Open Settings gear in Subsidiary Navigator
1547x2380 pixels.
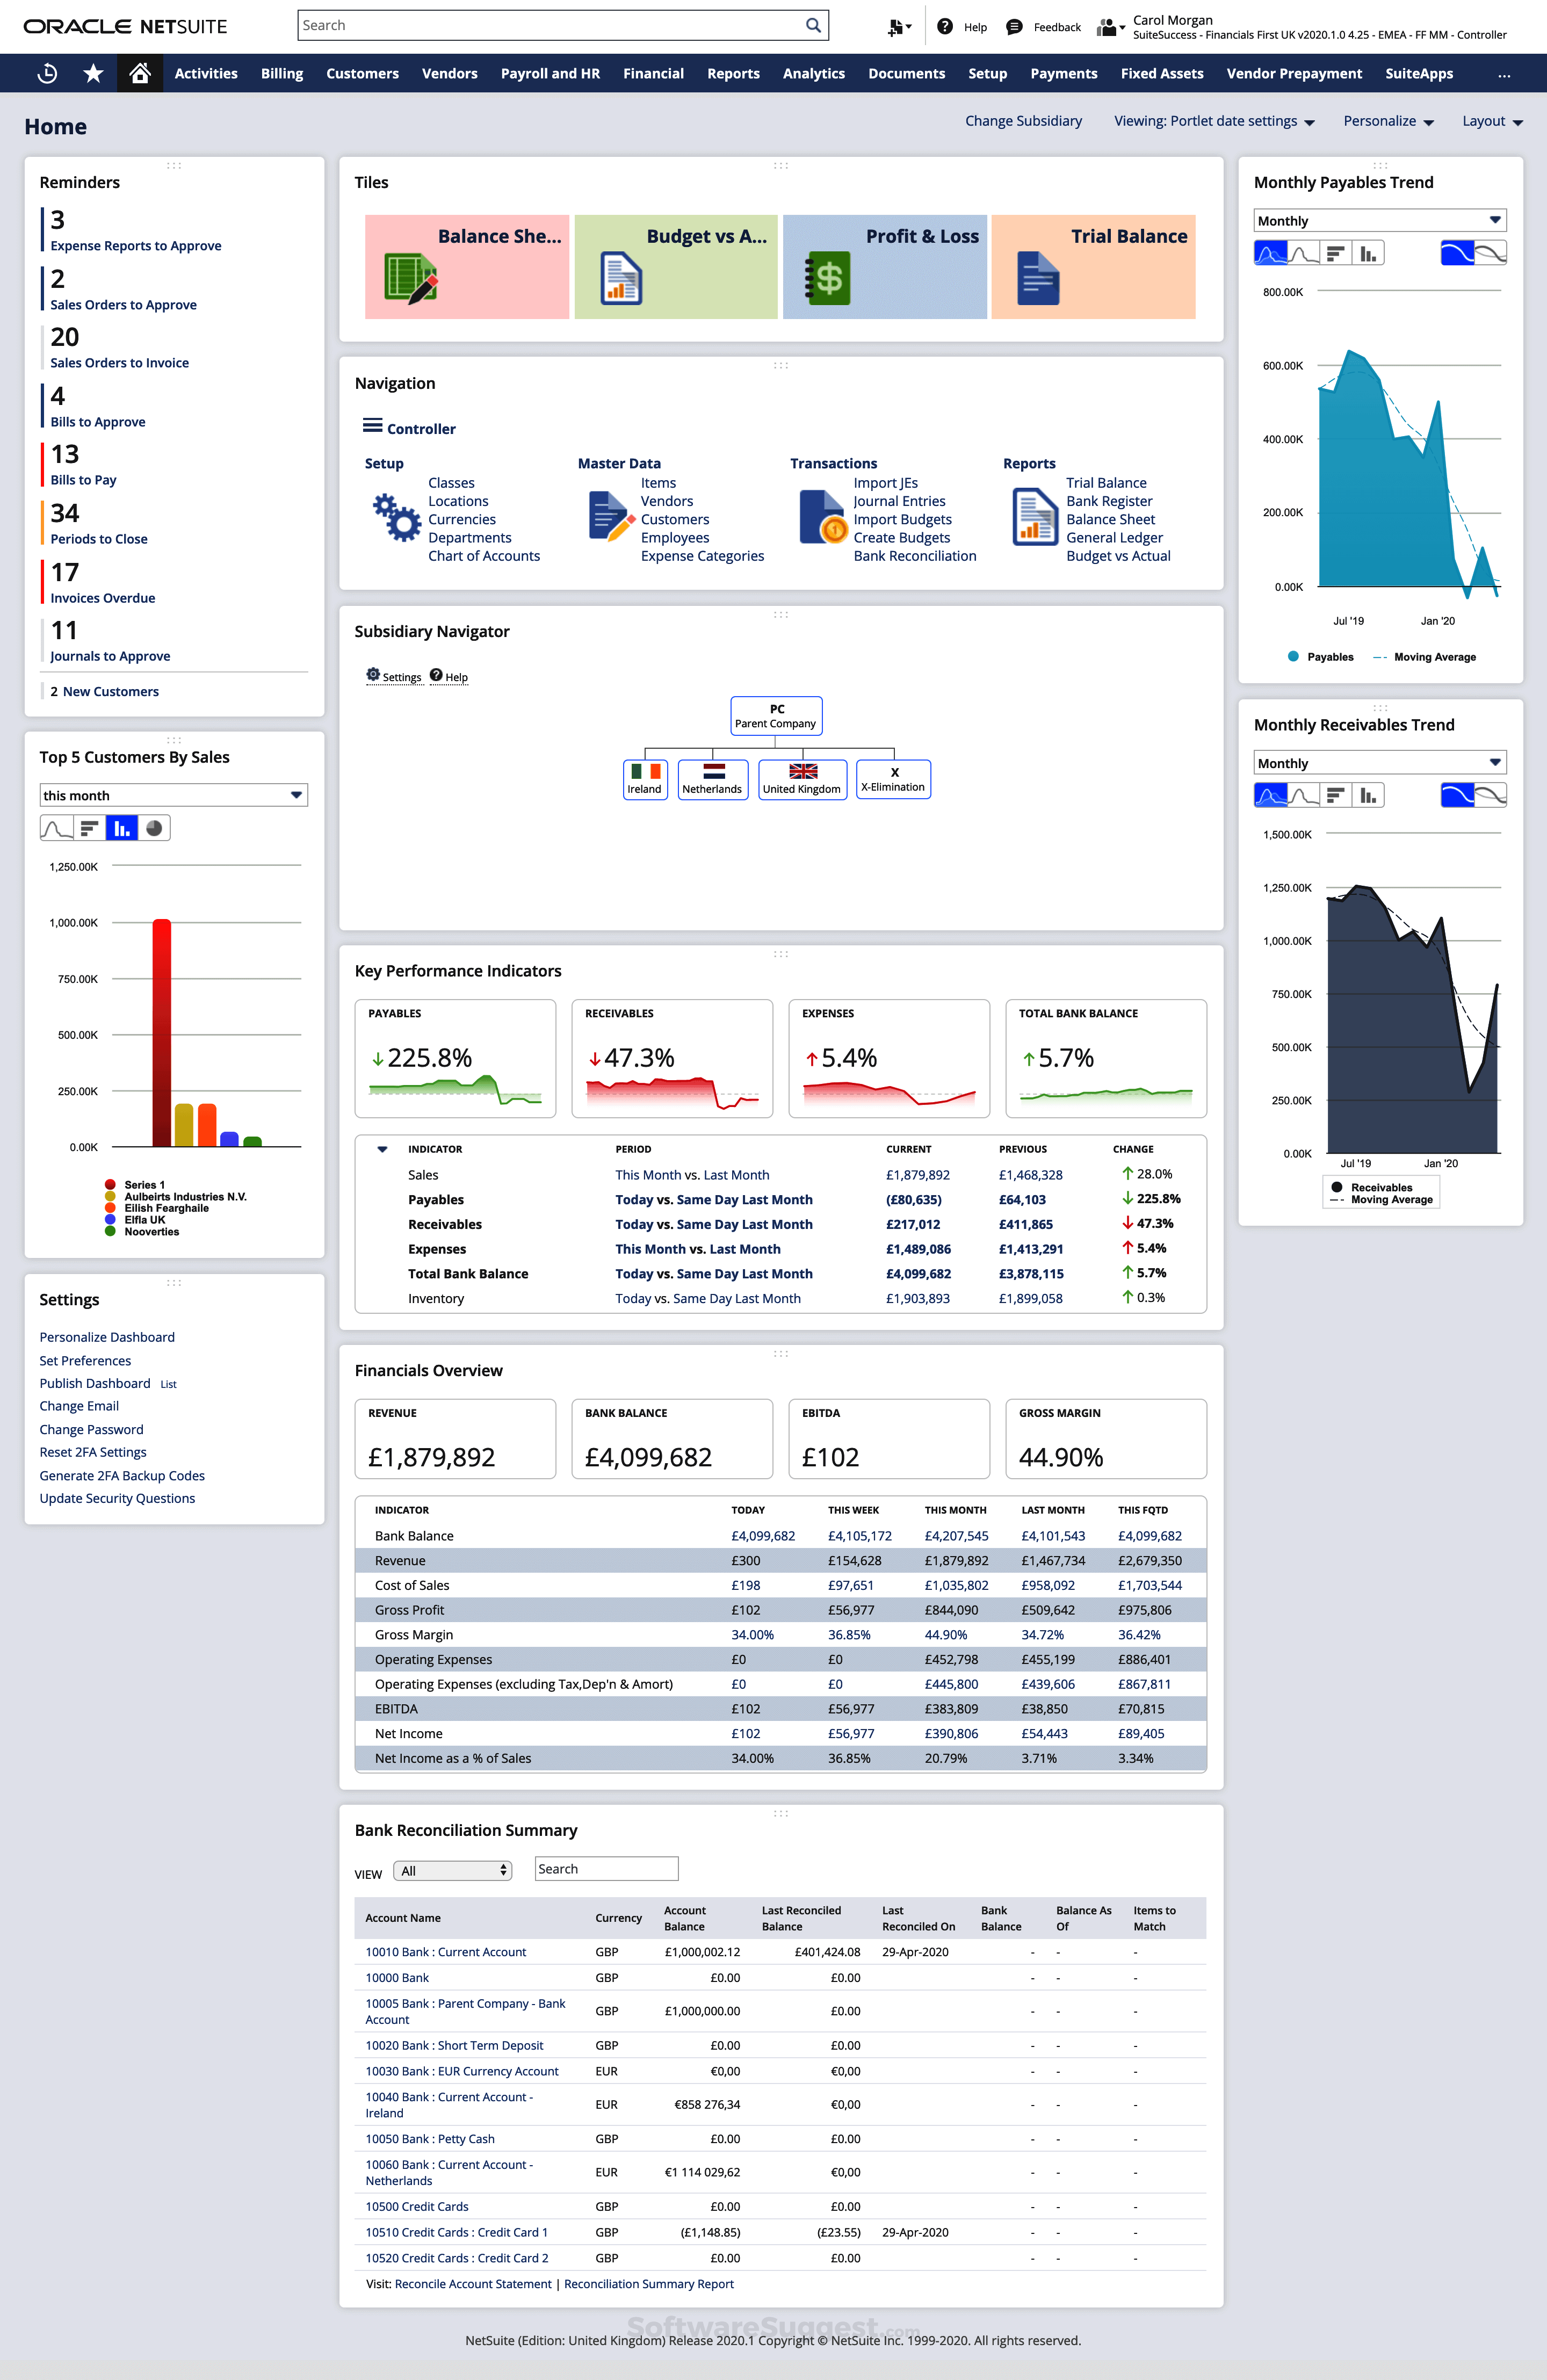point(373,675)
